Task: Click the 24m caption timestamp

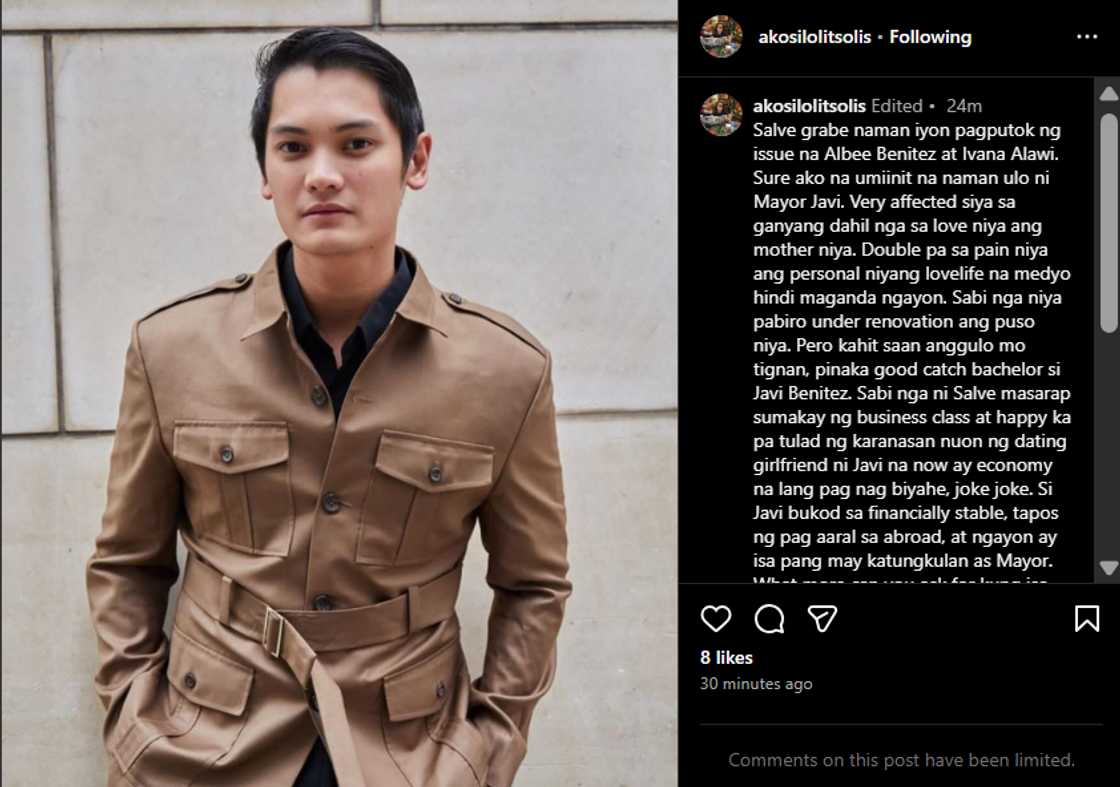Action: 964,106
